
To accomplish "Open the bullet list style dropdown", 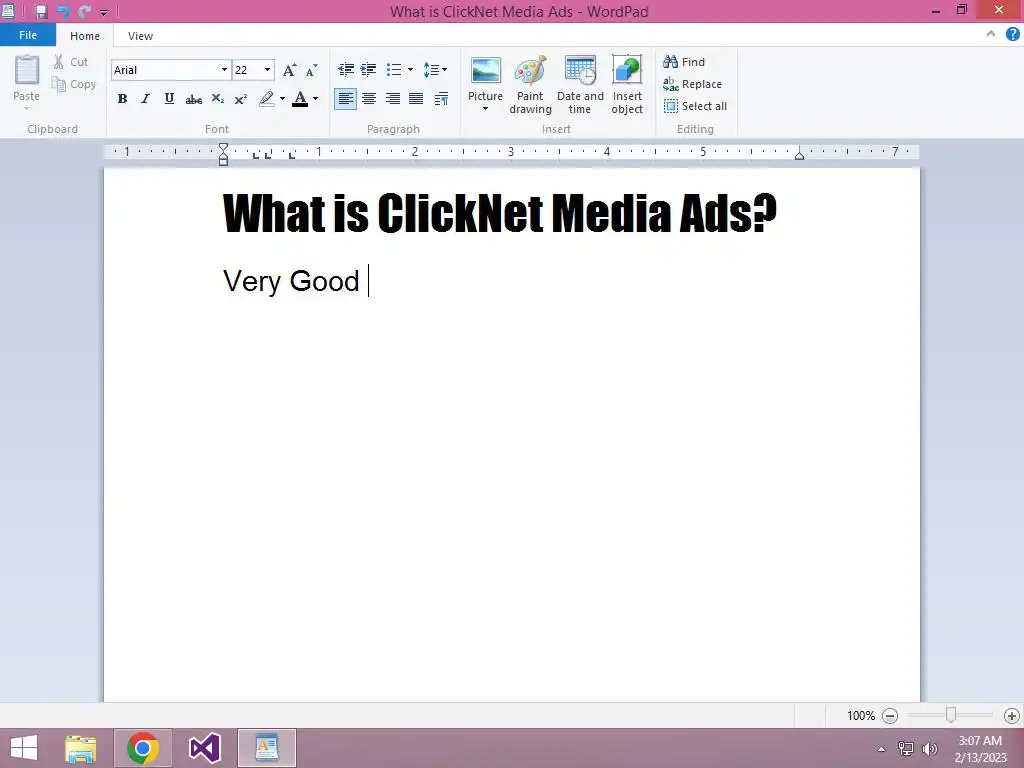I will tap(410, 69).
